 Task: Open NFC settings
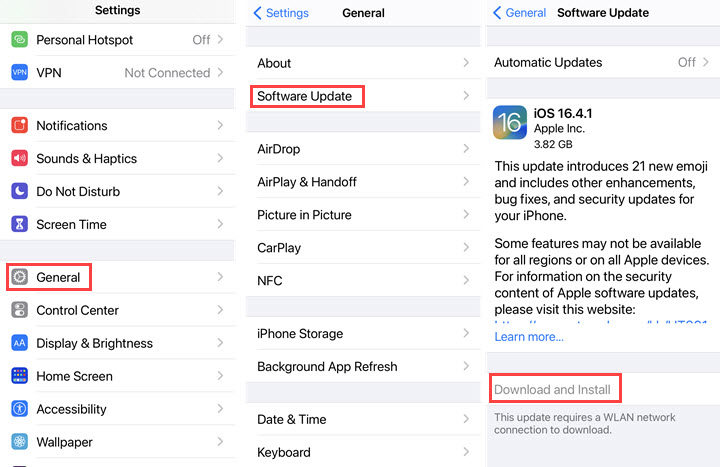[363, 281]
